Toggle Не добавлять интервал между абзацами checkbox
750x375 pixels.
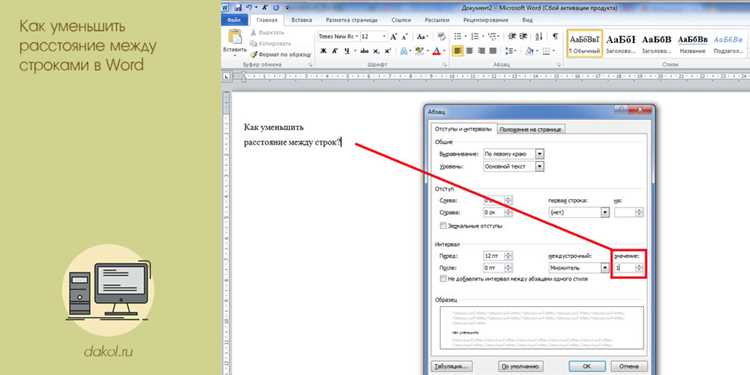[443, 278]
